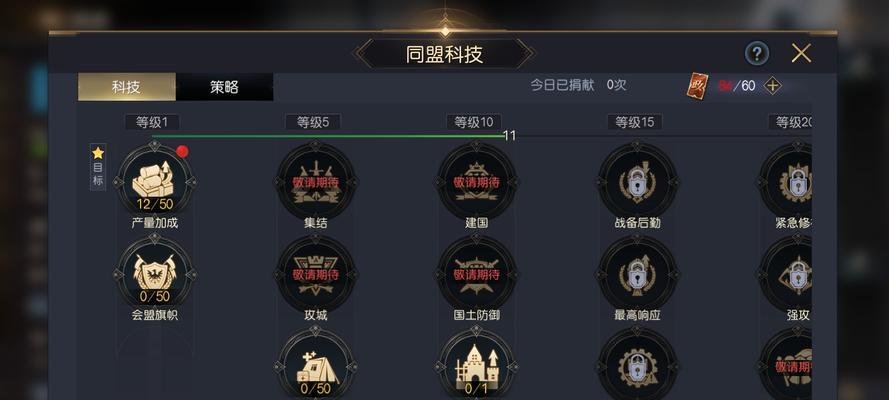Switch to the 策略 tab
This screenshot has height=400, width=889.
[225, 87]
